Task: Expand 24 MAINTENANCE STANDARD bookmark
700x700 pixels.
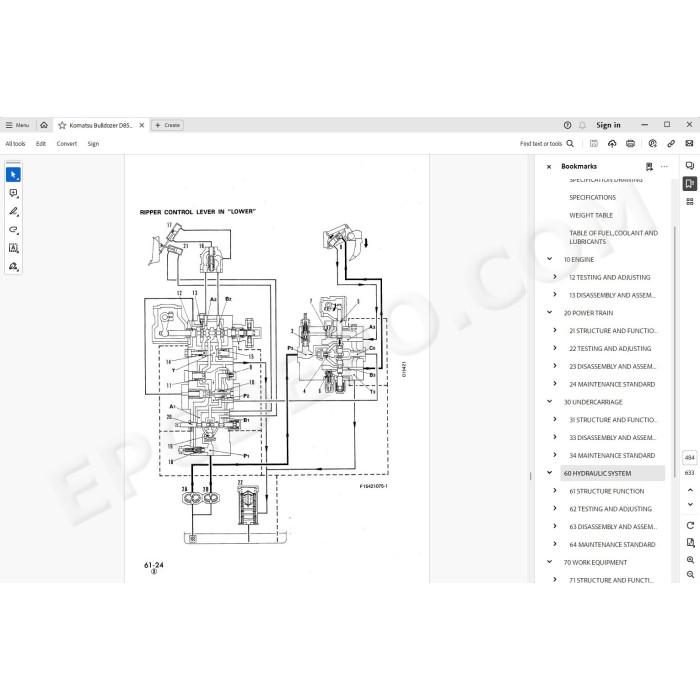Action: tap(555, 384)
